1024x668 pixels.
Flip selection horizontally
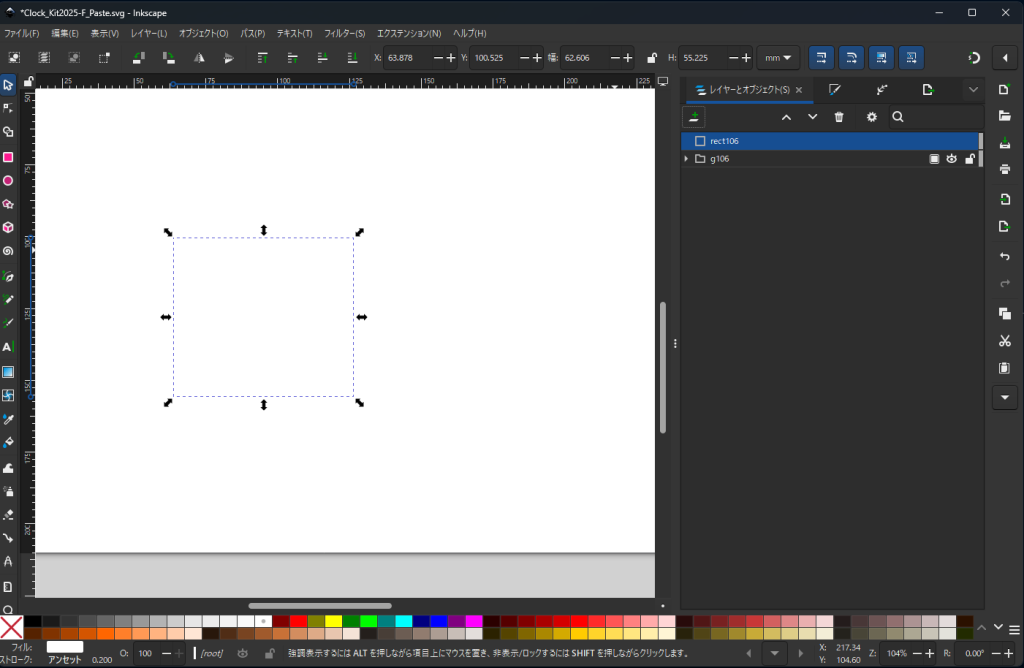click(x=199, y=58)
